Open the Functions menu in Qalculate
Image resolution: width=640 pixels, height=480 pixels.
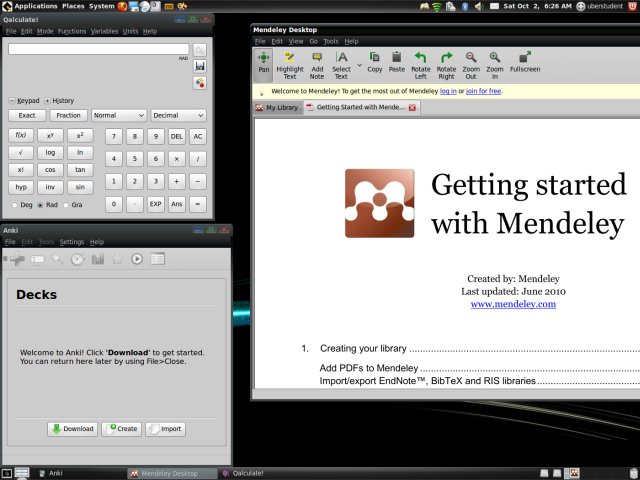pos(72,31)
